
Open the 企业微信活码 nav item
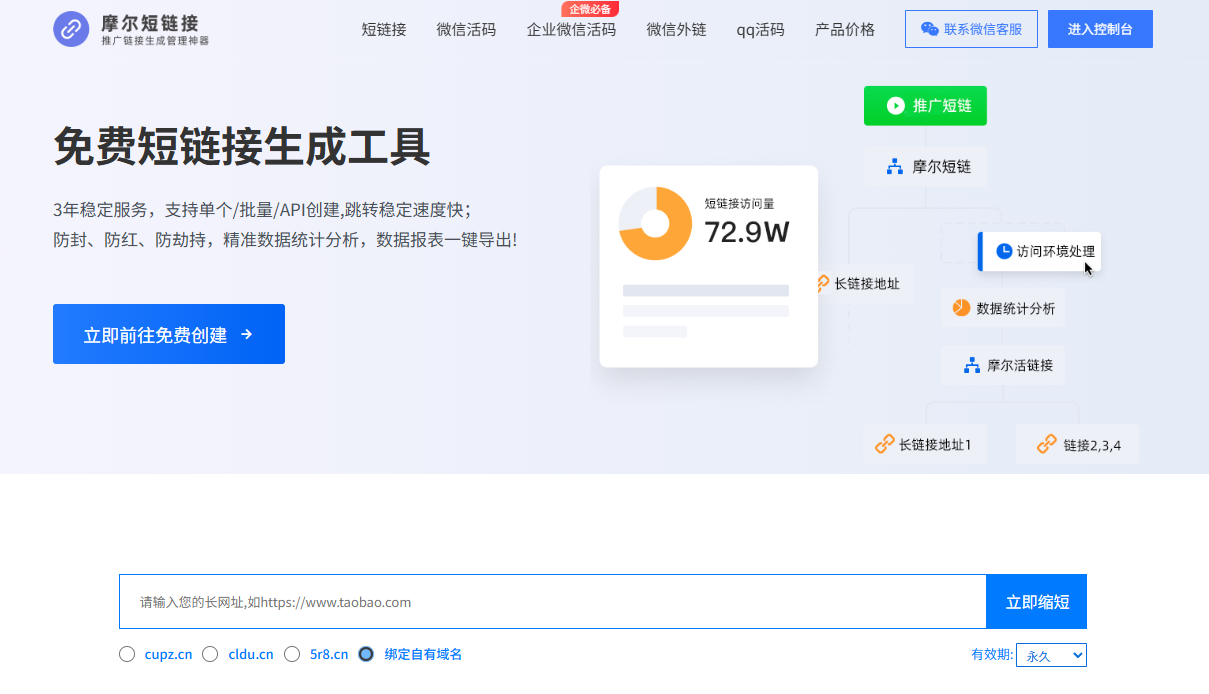coord(571,29)
